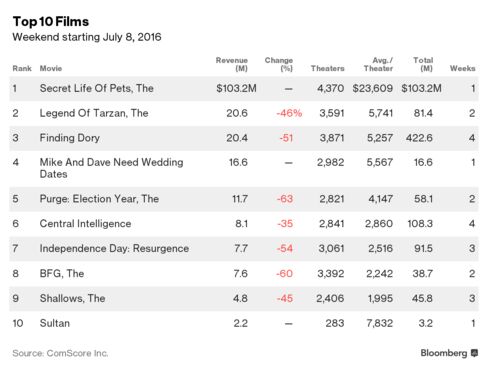Click the Total (M) column header
This screenshot has width=488, height=371.
pyautogui.click(x=423, y=64)
